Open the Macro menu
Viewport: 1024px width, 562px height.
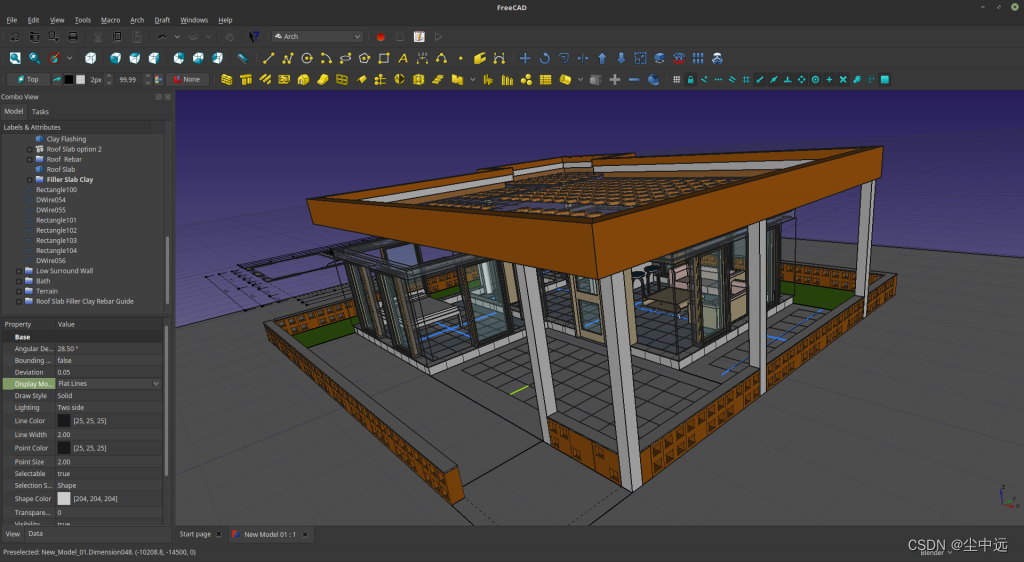pyautogui.click(x=110, y=20)
